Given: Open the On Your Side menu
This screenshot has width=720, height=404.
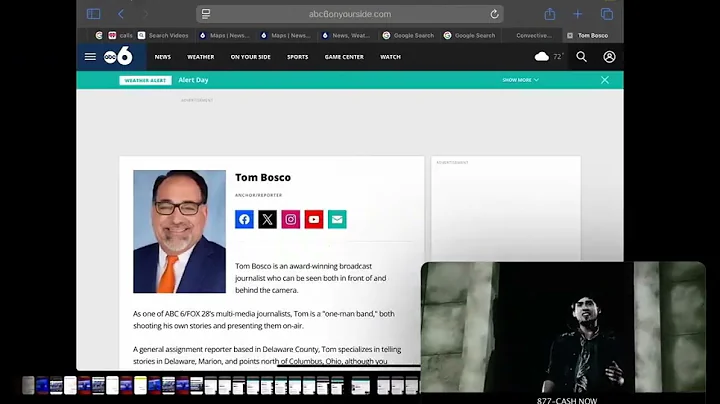Looking at the screenshot, I should pos(251,57).
